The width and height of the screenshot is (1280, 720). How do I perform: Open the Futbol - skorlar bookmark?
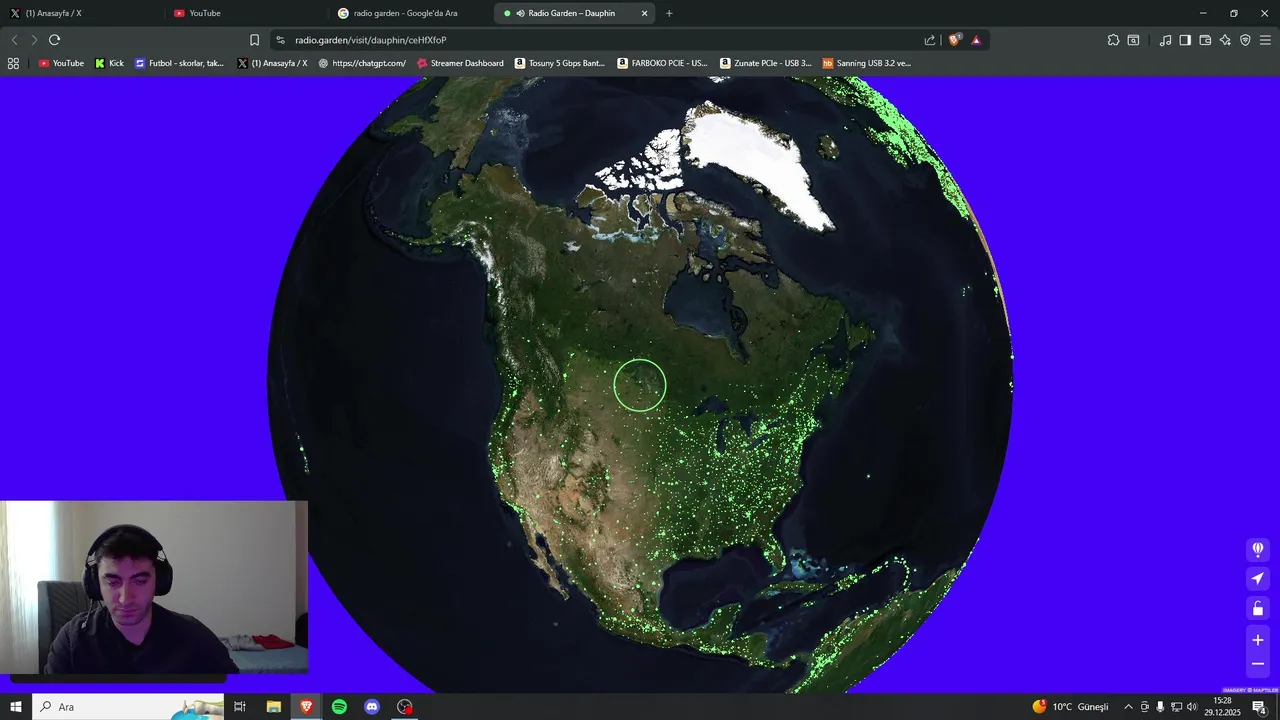pos(180,63)
